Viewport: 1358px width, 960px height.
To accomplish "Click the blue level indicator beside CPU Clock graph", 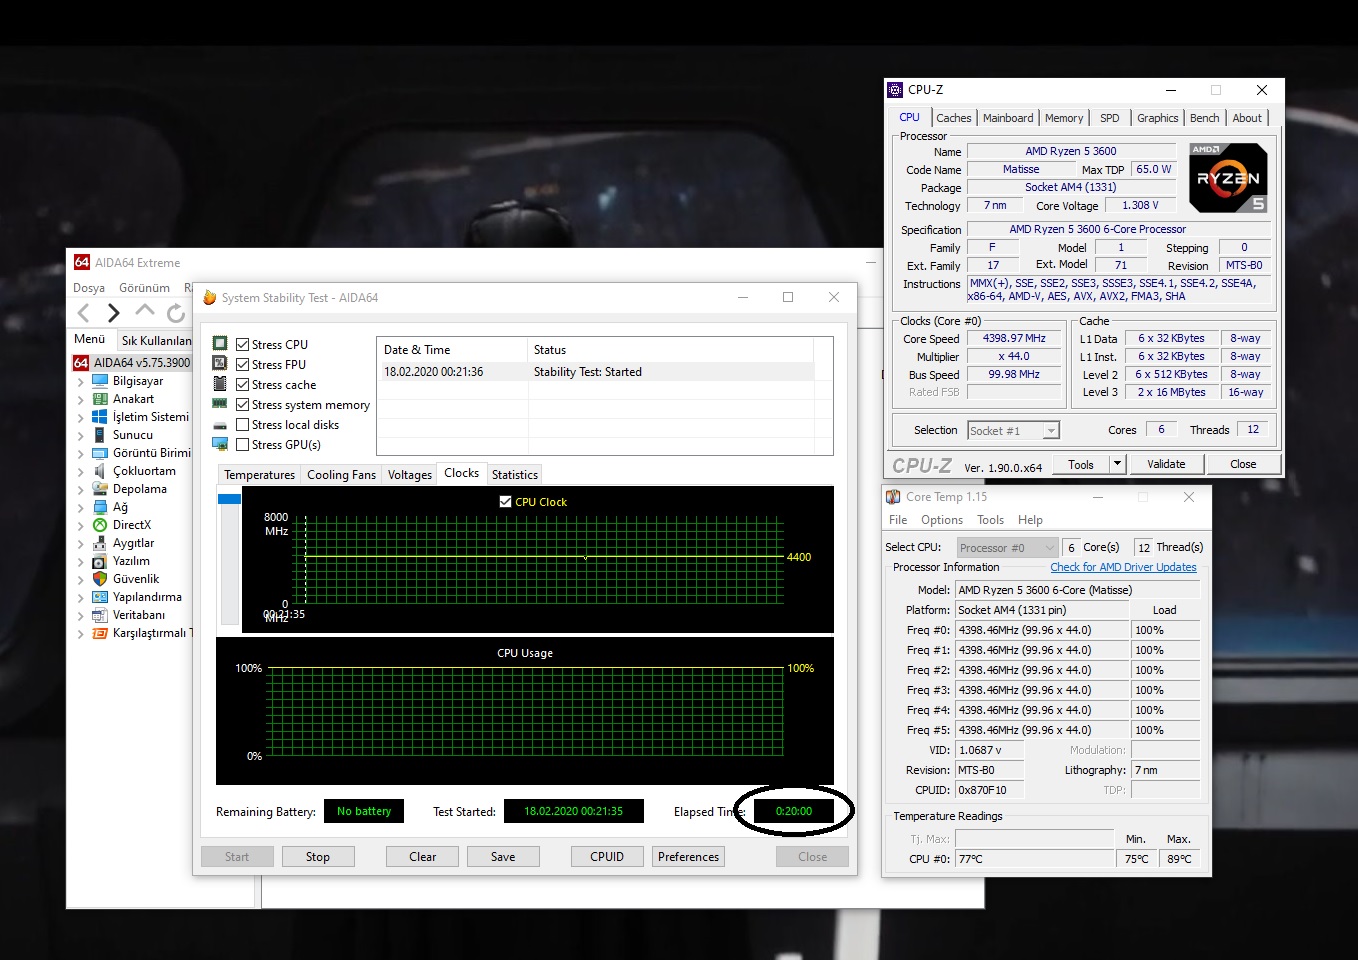I will [x=229, y=499].
